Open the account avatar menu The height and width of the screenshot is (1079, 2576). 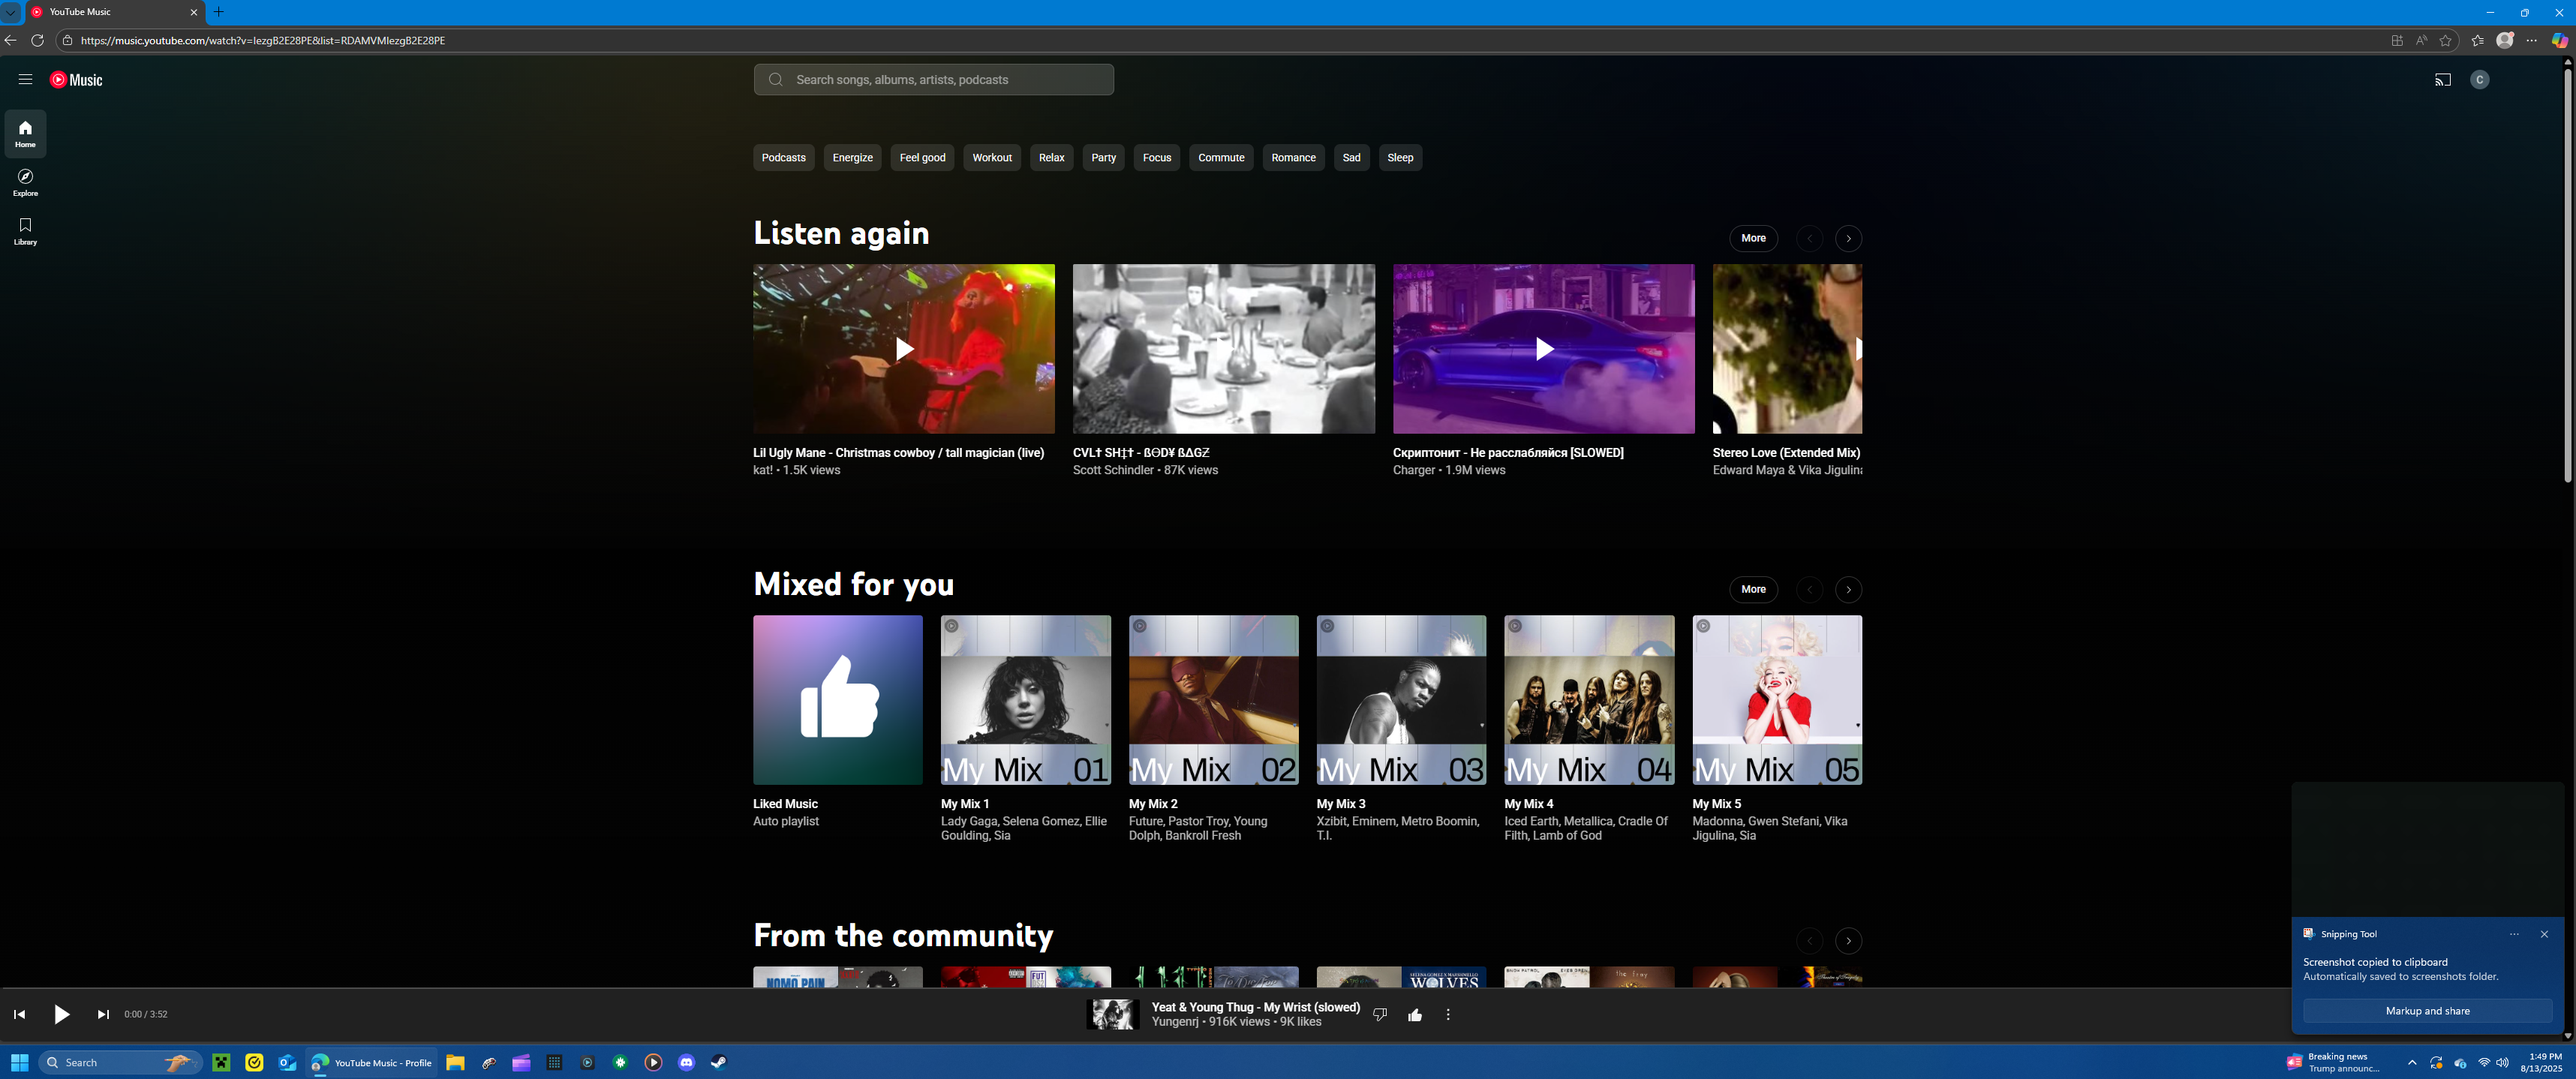(2479, 80)
